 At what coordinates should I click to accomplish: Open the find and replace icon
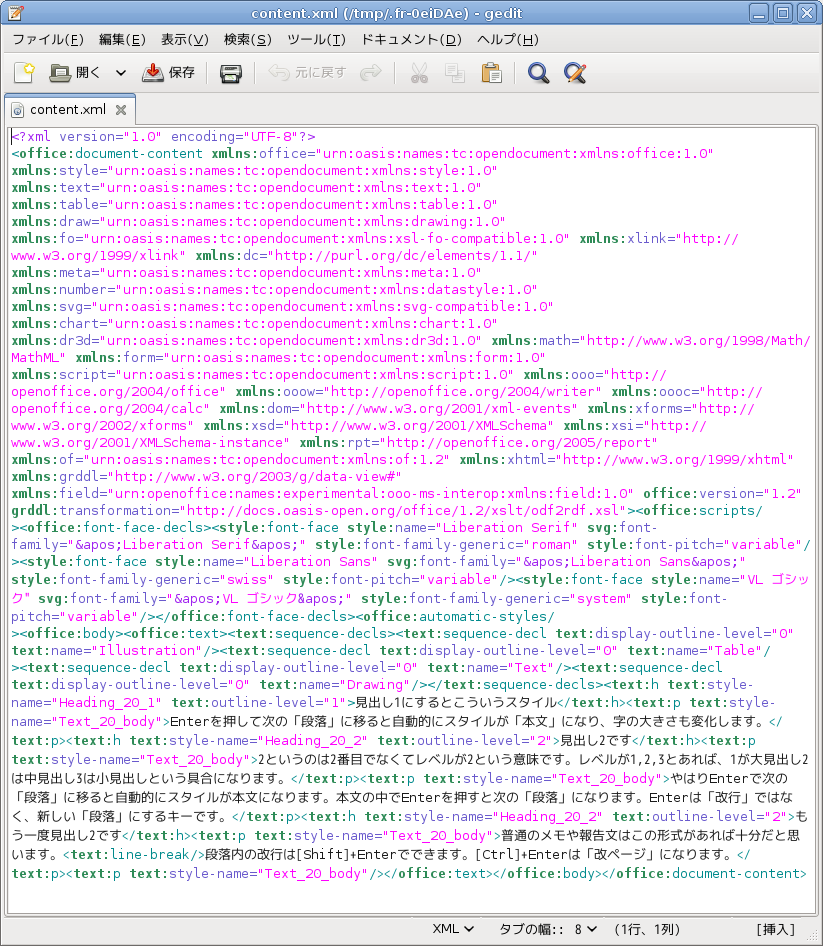tap(574, 73)
